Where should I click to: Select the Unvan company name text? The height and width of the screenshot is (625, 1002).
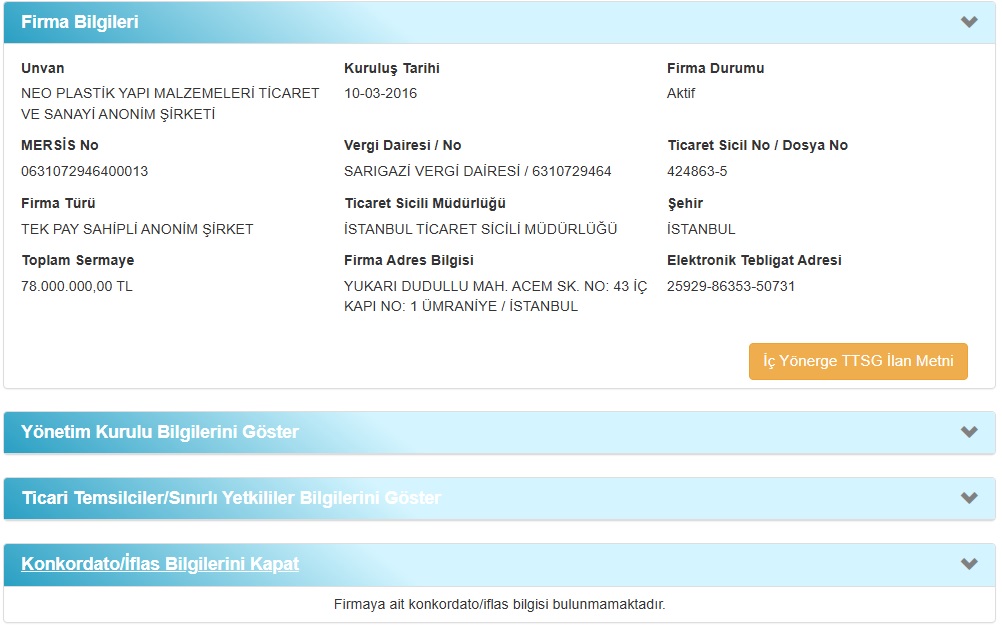tap(160, 105)
